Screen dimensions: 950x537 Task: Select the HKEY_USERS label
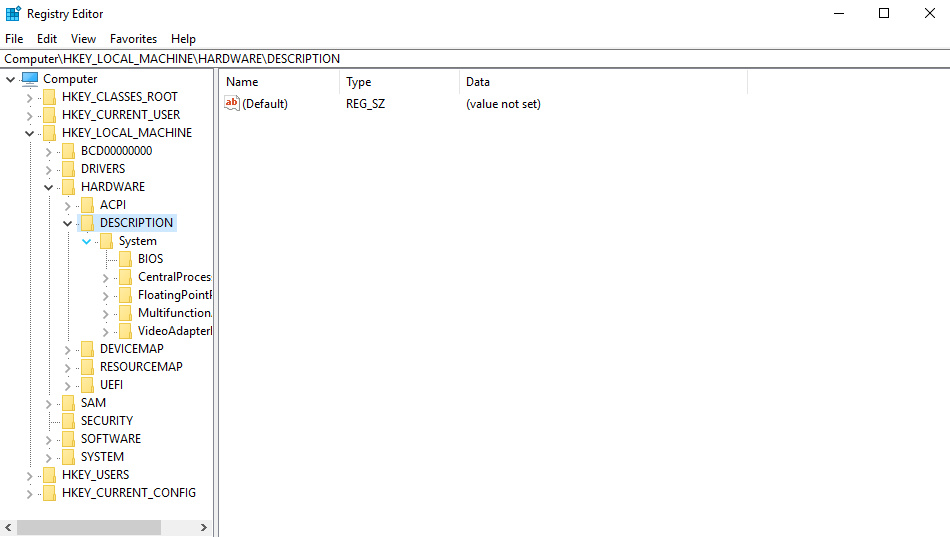[96, 475]
